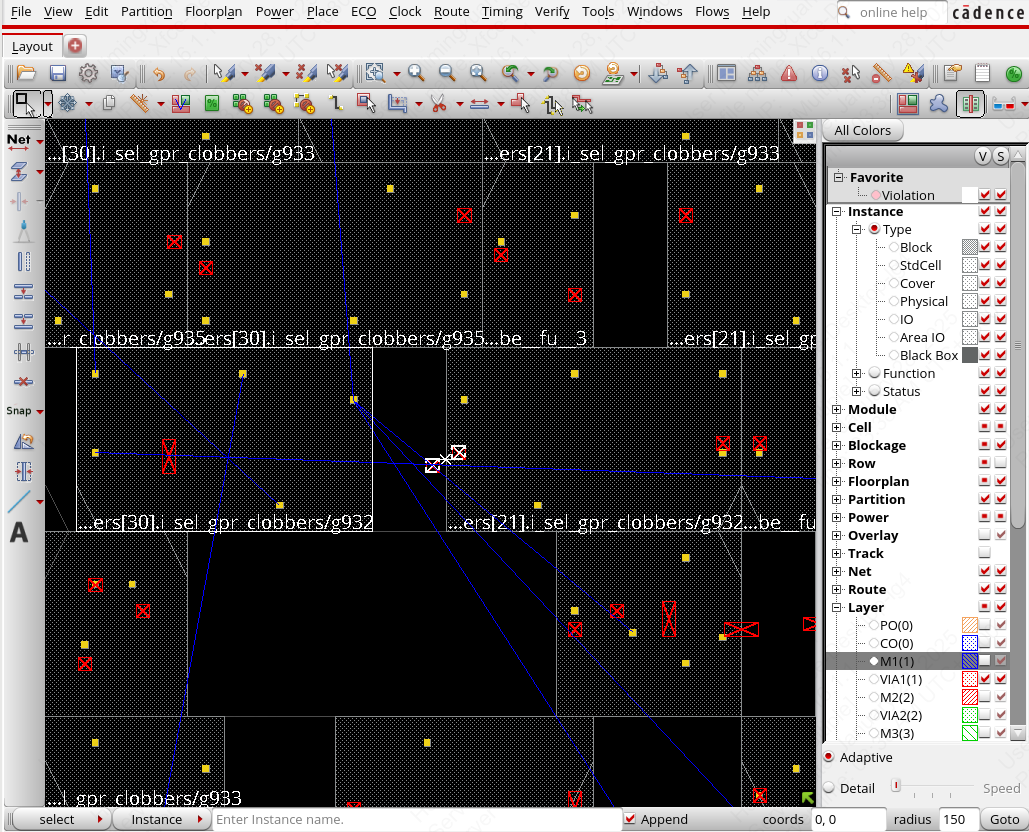Open the Timing menu
The width and height of the screenshot is (1029, 832).
[501, 12]
